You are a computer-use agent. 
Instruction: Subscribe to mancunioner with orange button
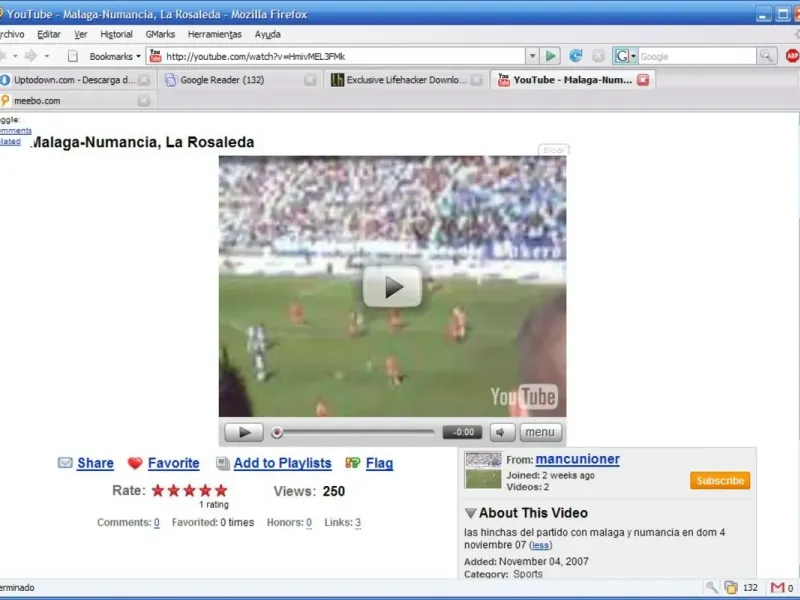720,481
